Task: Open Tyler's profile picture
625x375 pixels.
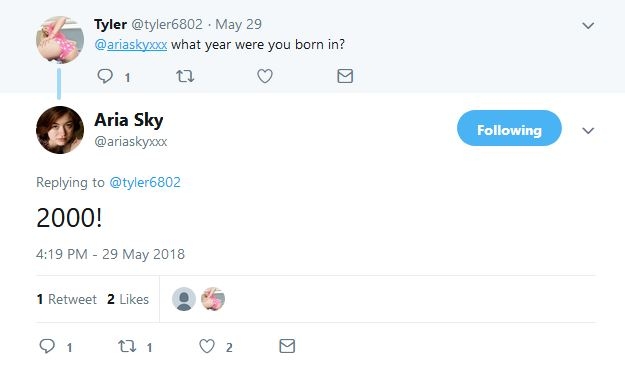Action: point(60,39)
